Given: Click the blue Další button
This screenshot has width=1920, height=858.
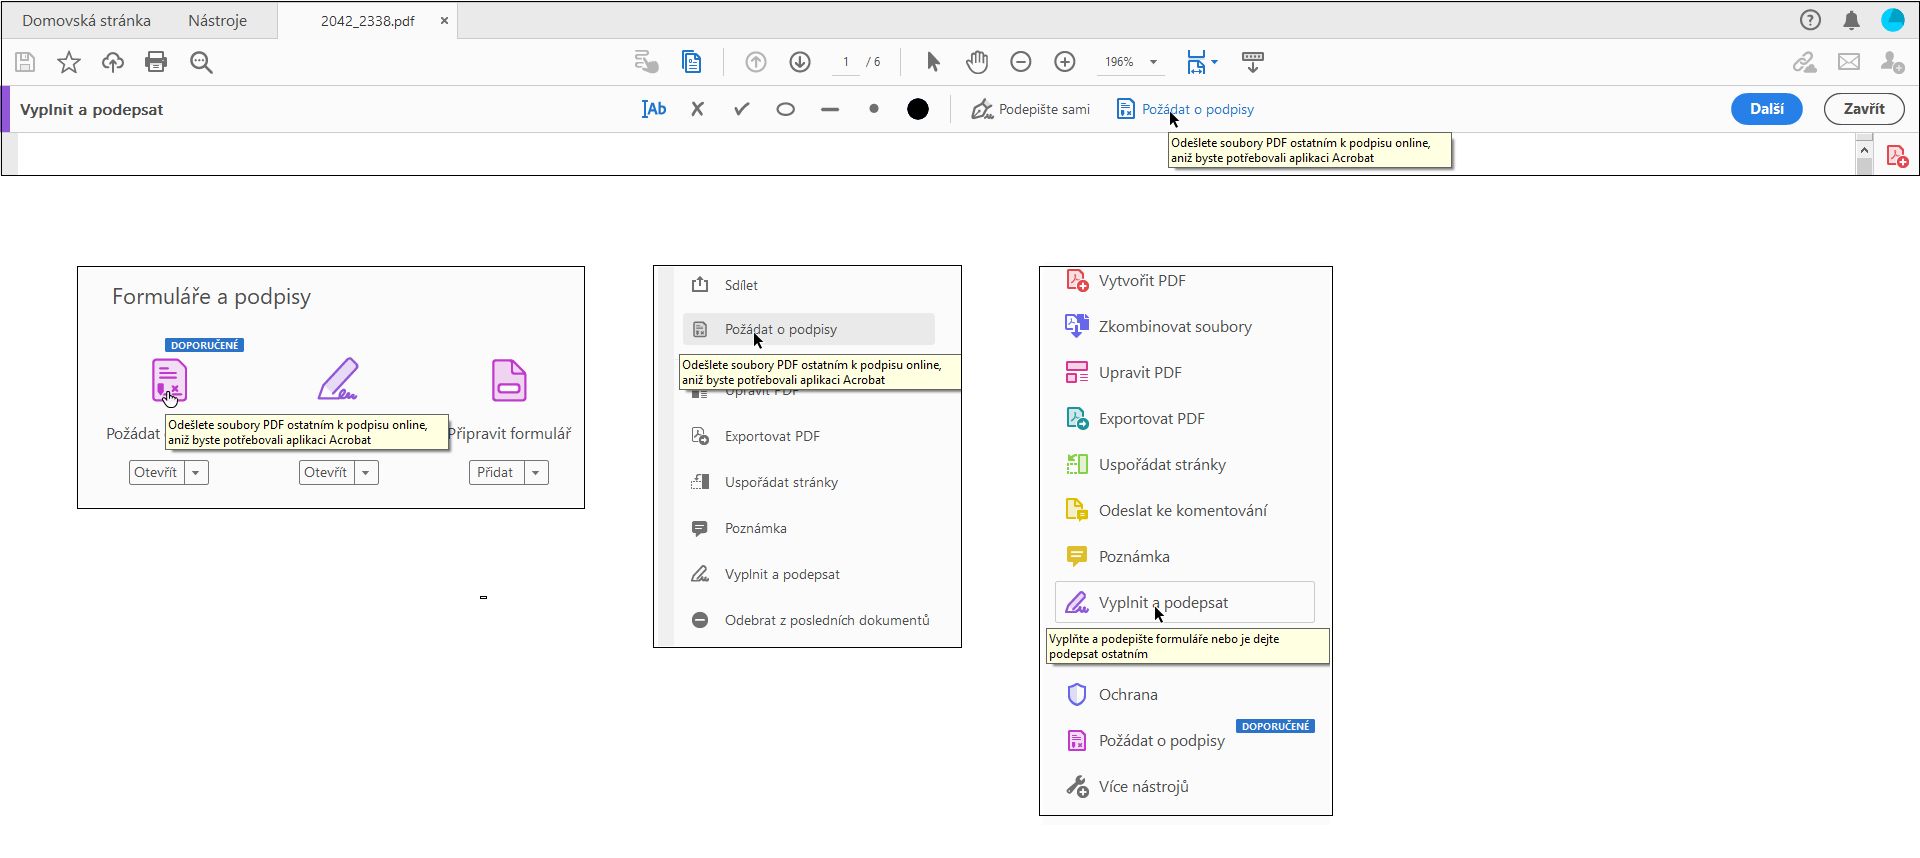Looking at the screenshot, I should 1767,109.
